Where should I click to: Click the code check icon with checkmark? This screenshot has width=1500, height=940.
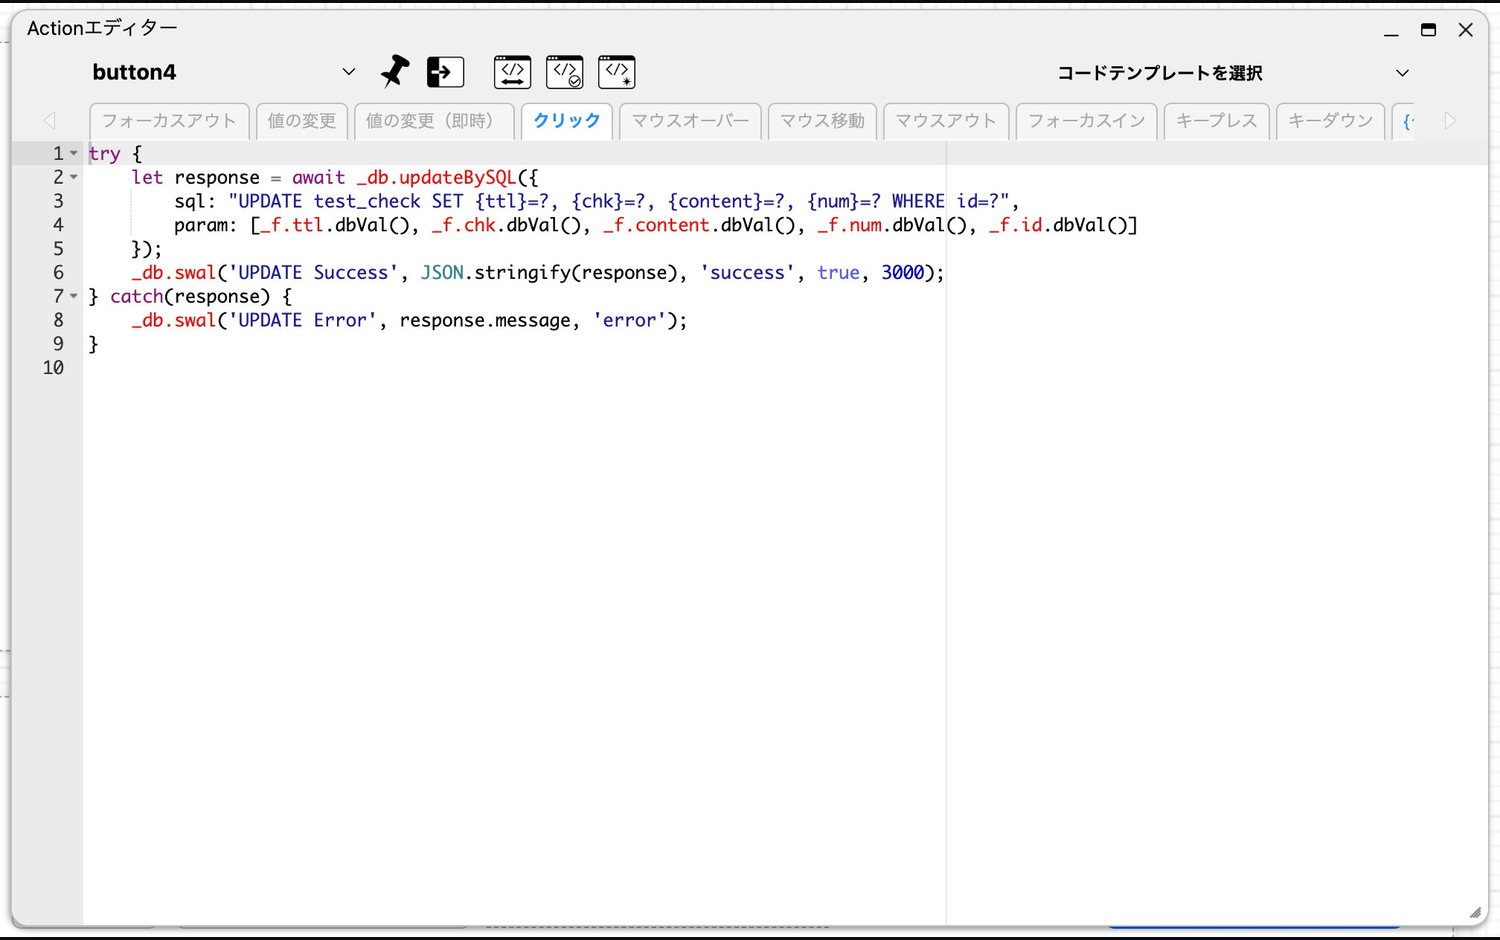tap(565, 72)
